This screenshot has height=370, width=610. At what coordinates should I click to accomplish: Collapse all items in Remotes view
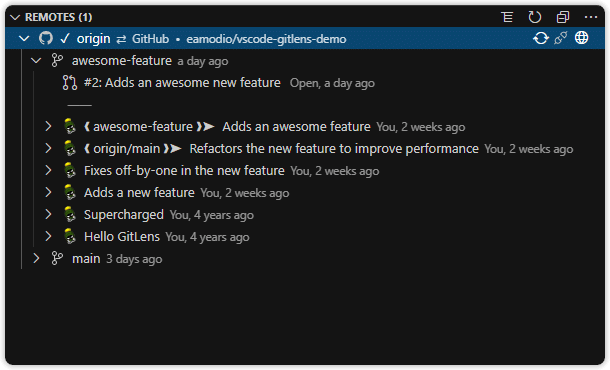coord(563,17)
